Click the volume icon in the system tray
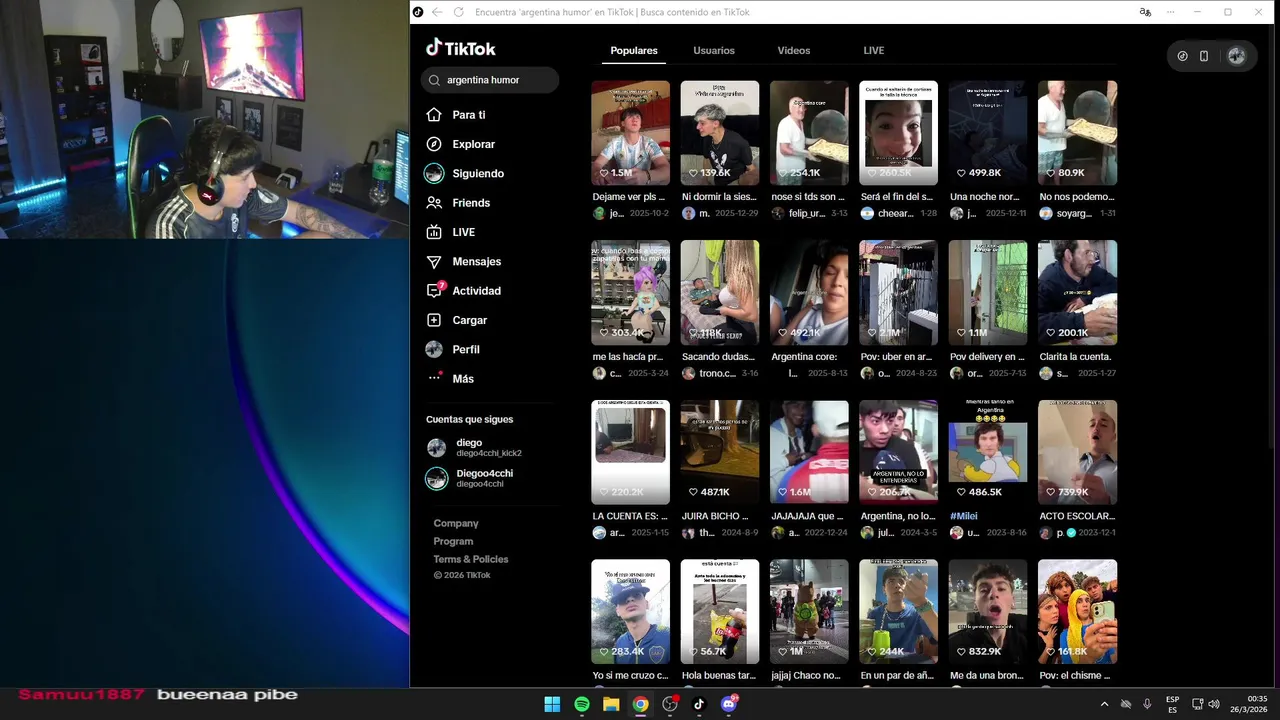 1214,704
